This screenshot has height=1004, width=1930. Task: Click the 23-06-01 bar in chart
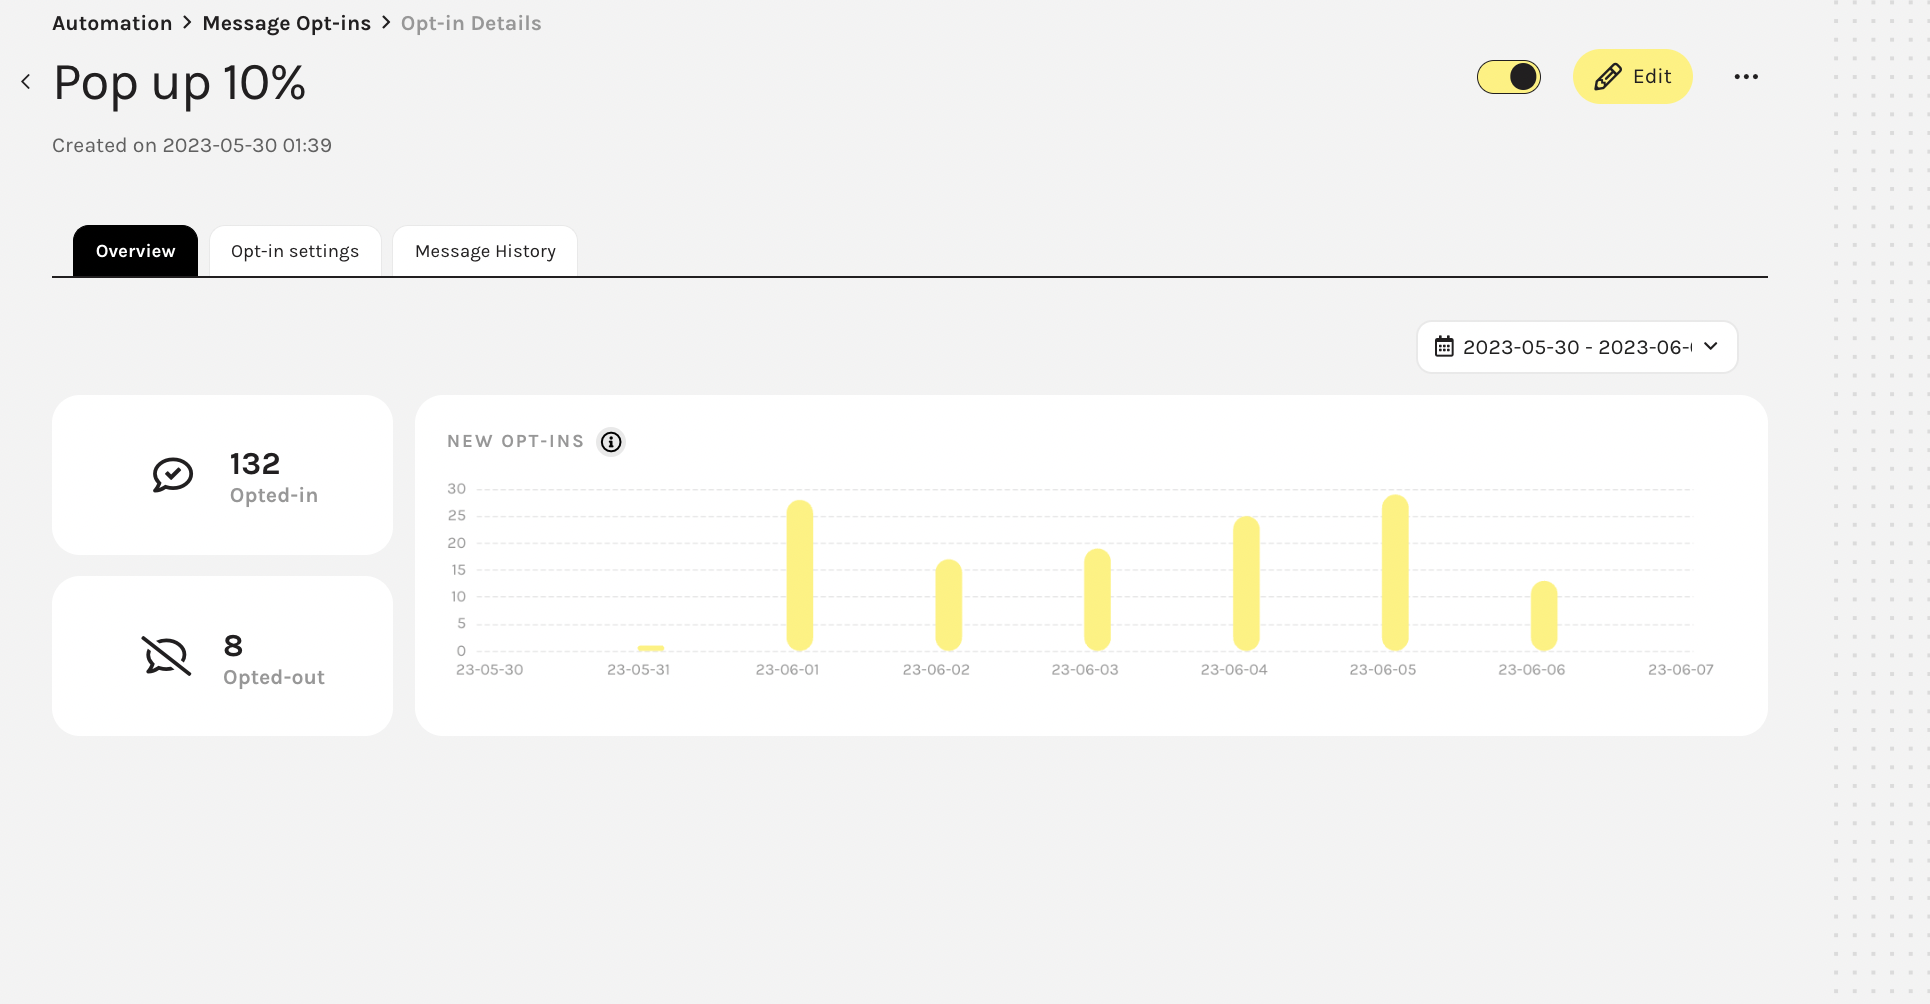[800, 576]
